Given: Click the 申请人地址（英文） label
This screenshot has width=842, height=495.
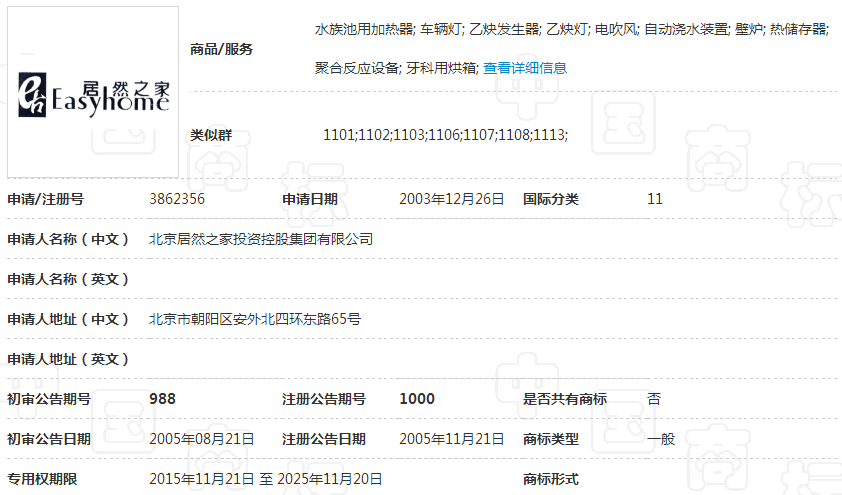Looking at the screenshot, I should pyautogui.click(x=68, y=359).
